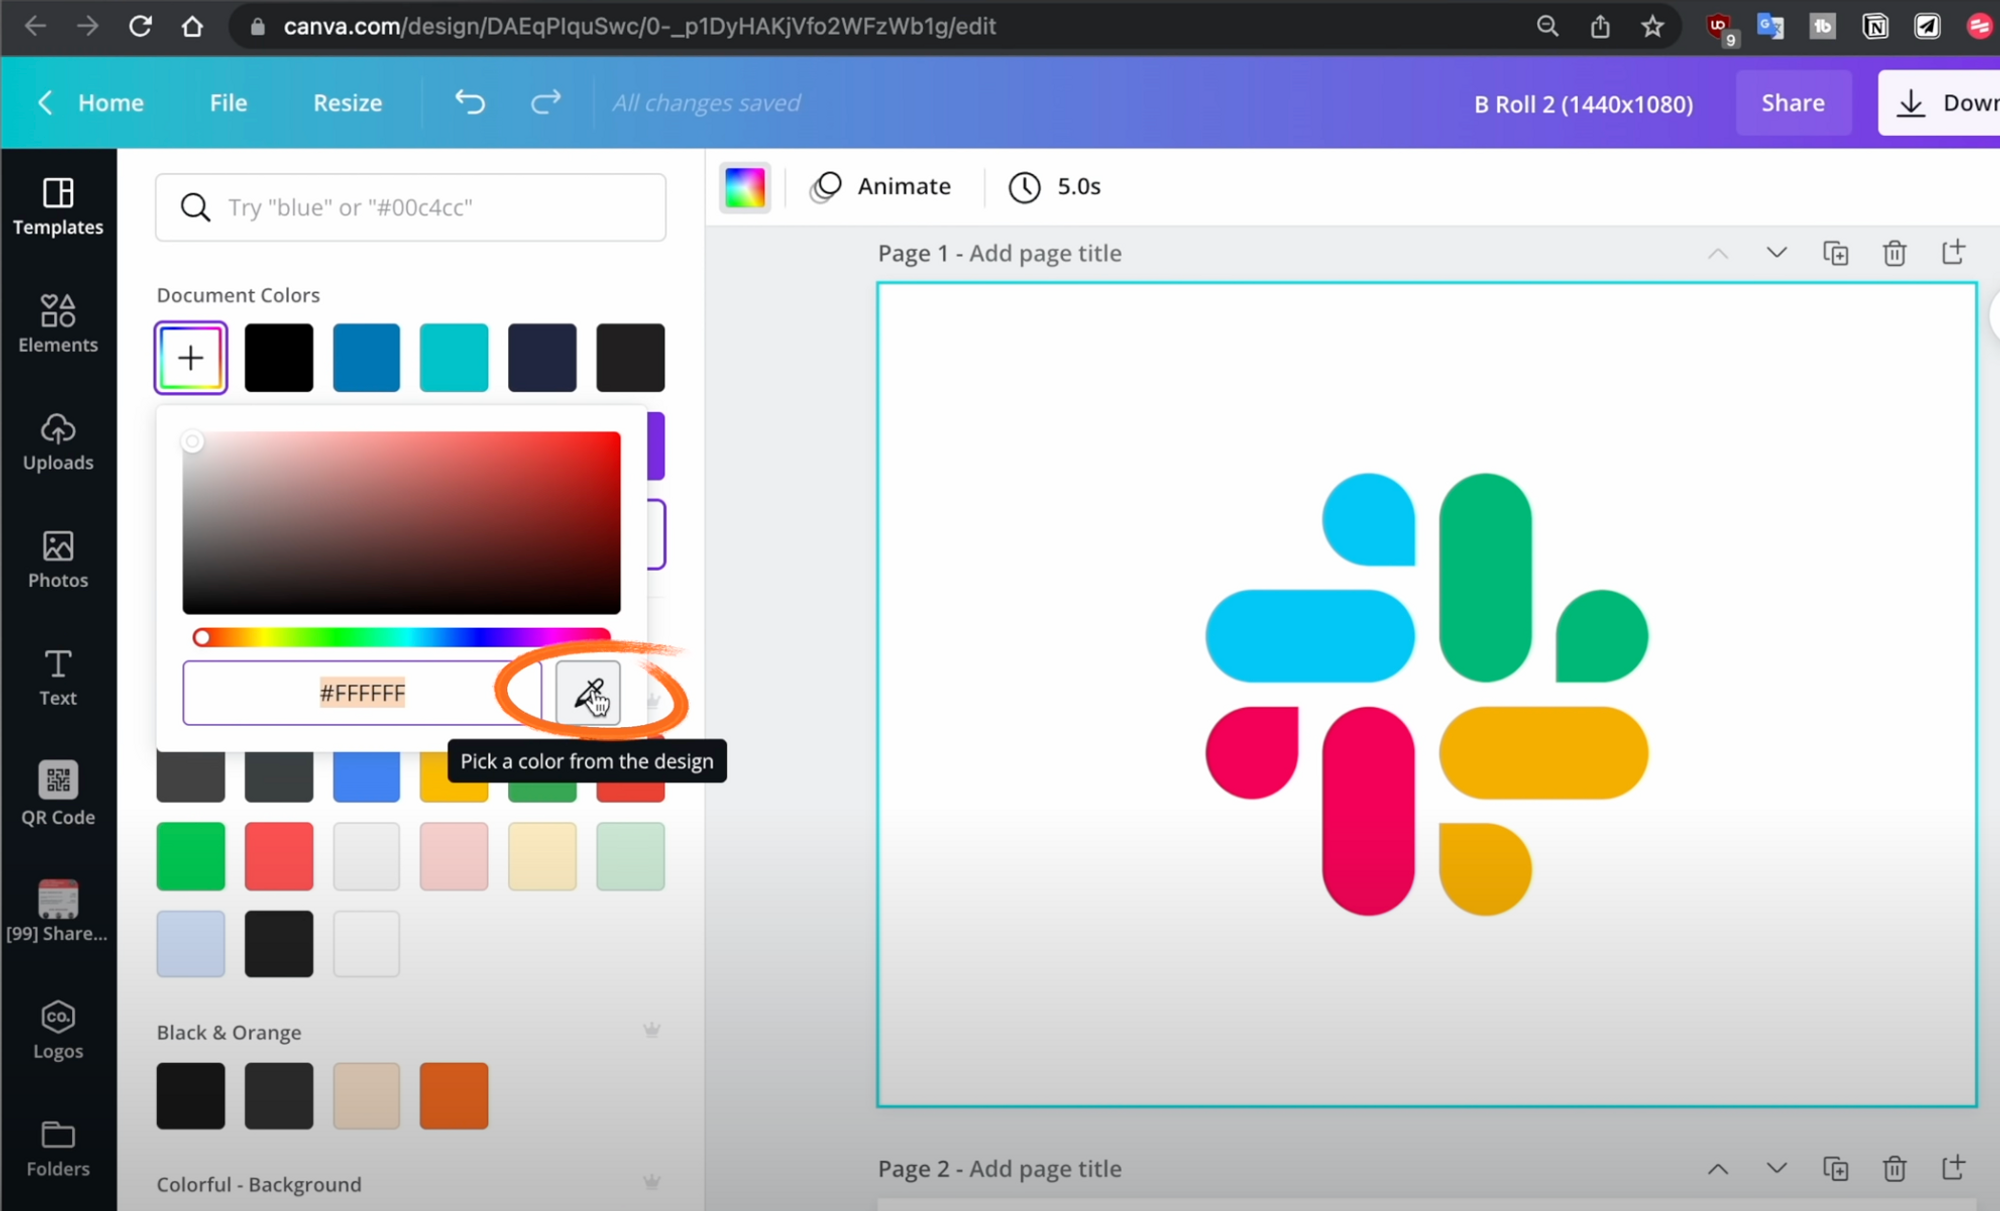Click the B Roll 2 design title
The width and height of the screenshot is (2000, 1211).
1583,104
